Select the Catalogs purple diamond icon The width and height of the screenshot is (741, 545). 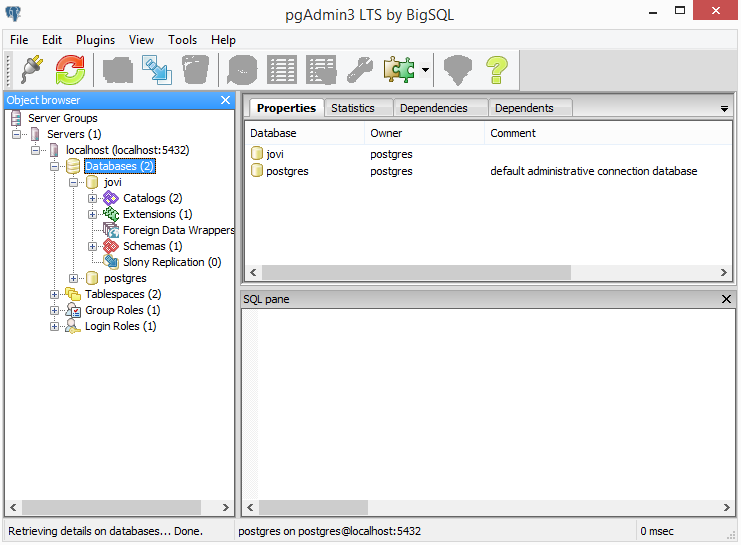click(110, 198)
